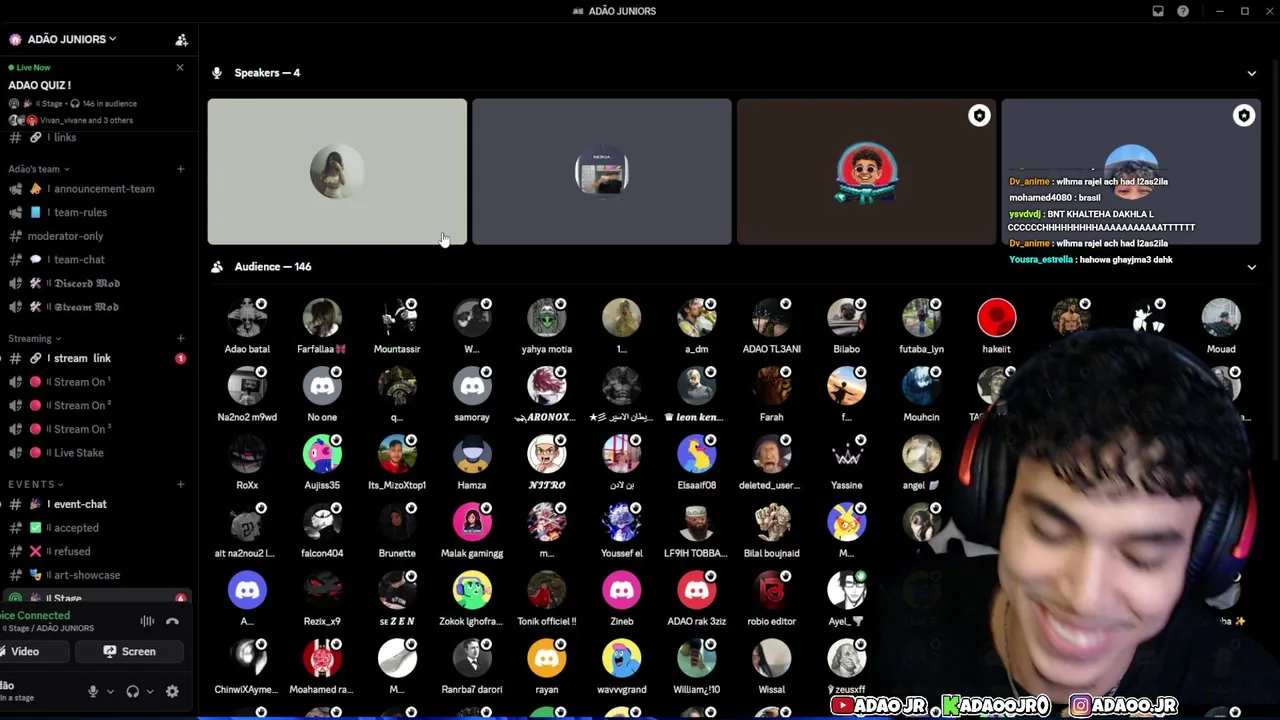This screenshot has height=720, width=1280.
Task: Click the ADAO QUIZ ! stage title
Action: (x=40, y=85)
